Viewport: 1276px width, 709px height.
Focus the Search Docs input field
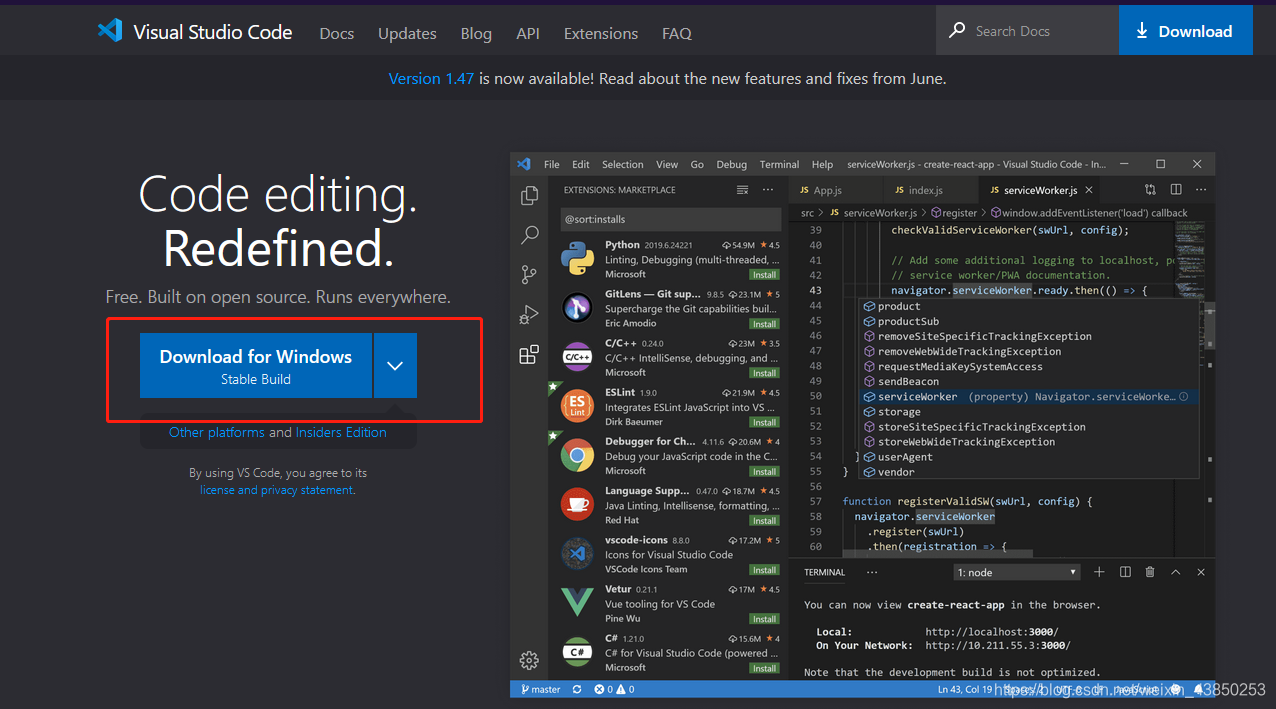[x=1027, y=30]
